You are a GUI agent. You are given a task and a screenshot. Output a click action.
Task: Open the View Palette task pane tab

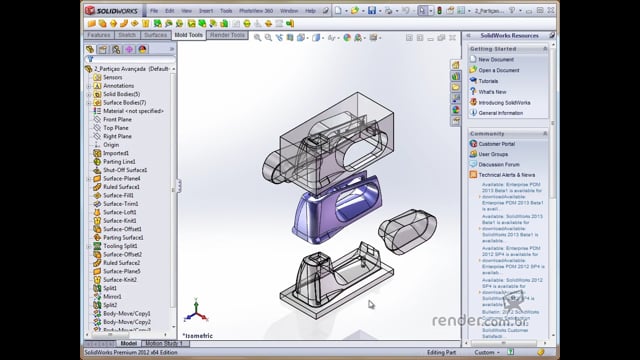tap(456, 98)
